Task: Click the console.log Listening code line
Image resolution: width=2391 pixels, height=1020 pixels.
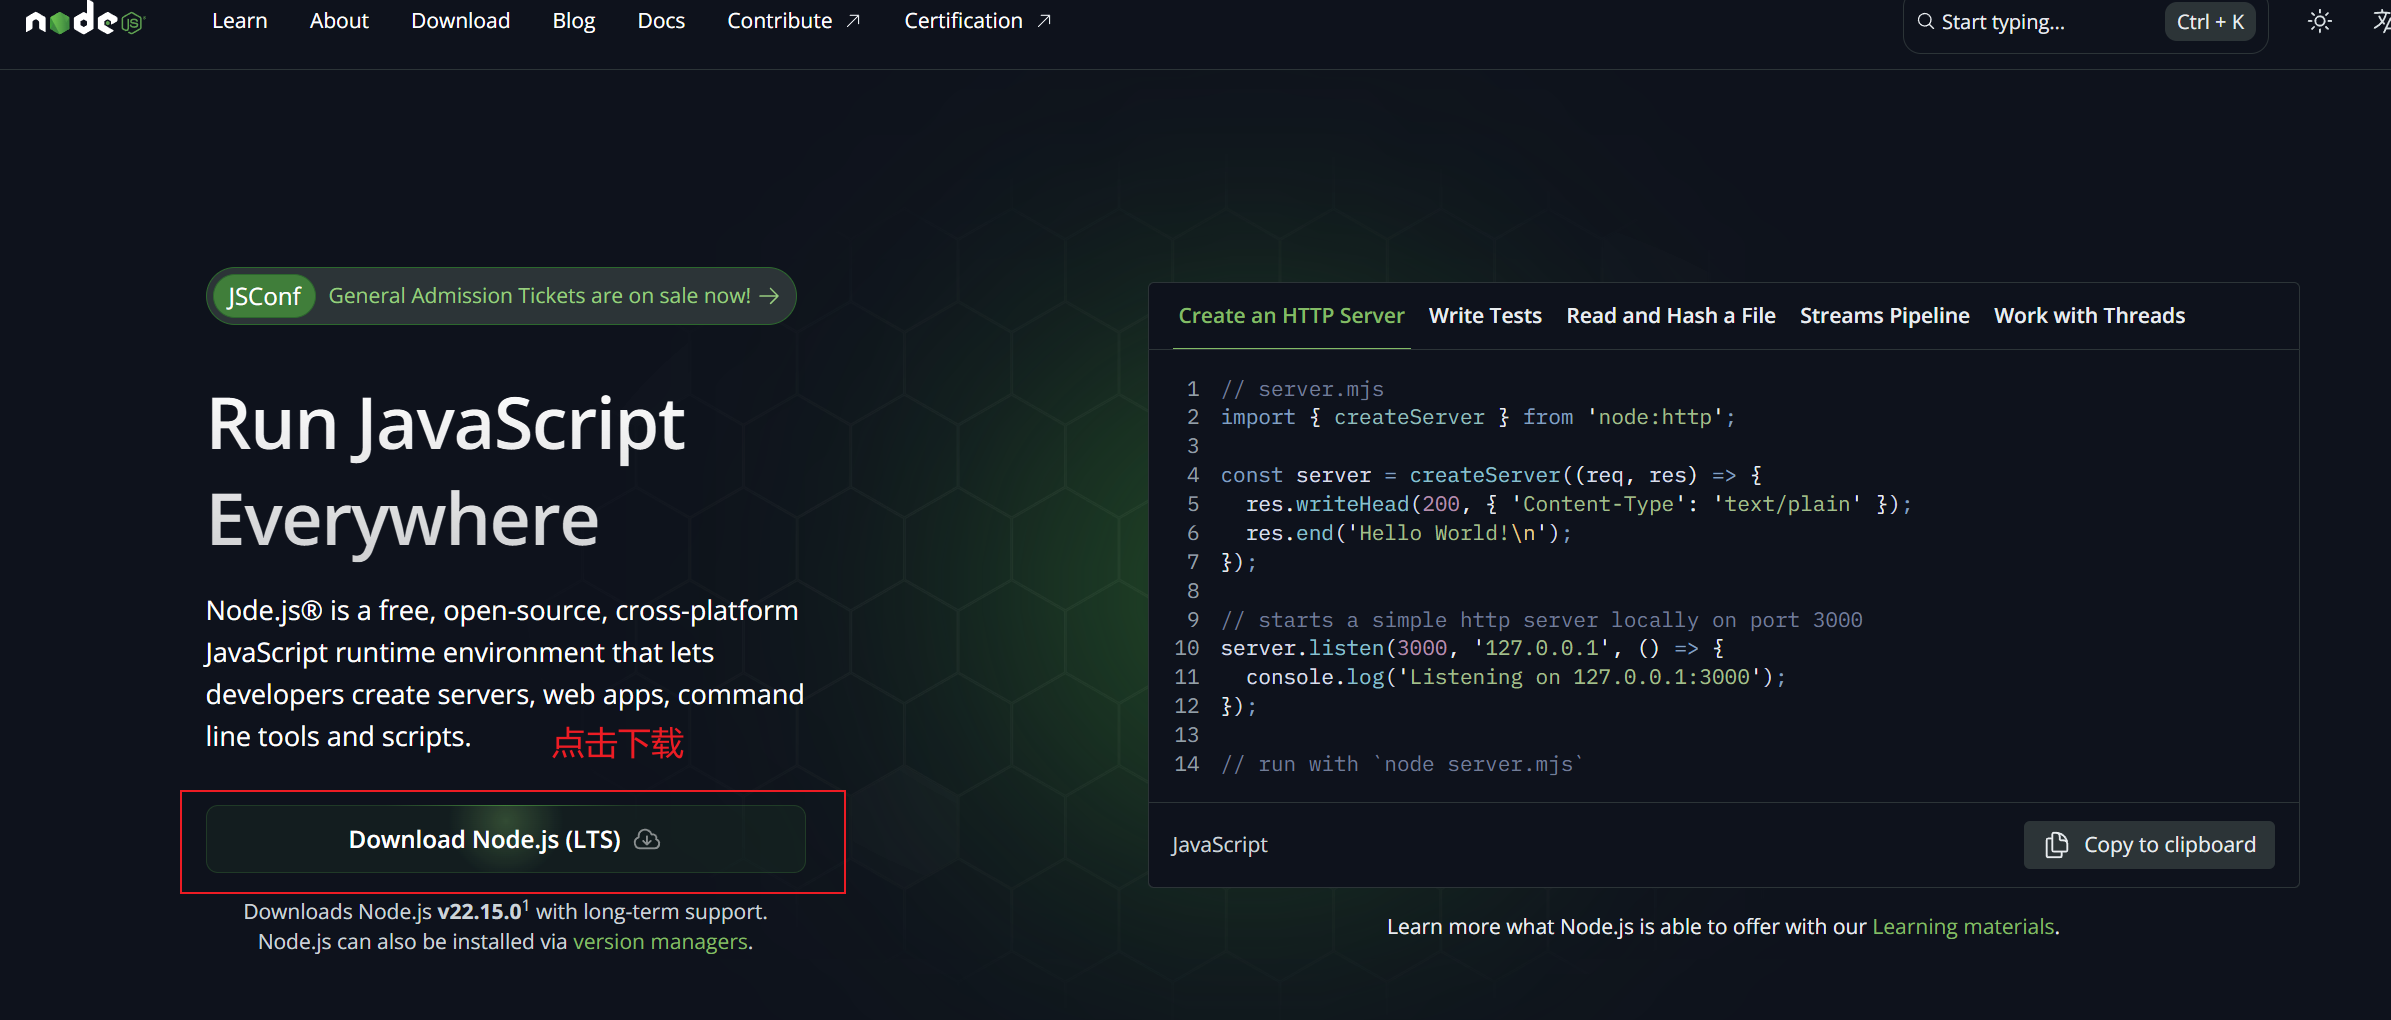Action: click(x=1516, y=677)
